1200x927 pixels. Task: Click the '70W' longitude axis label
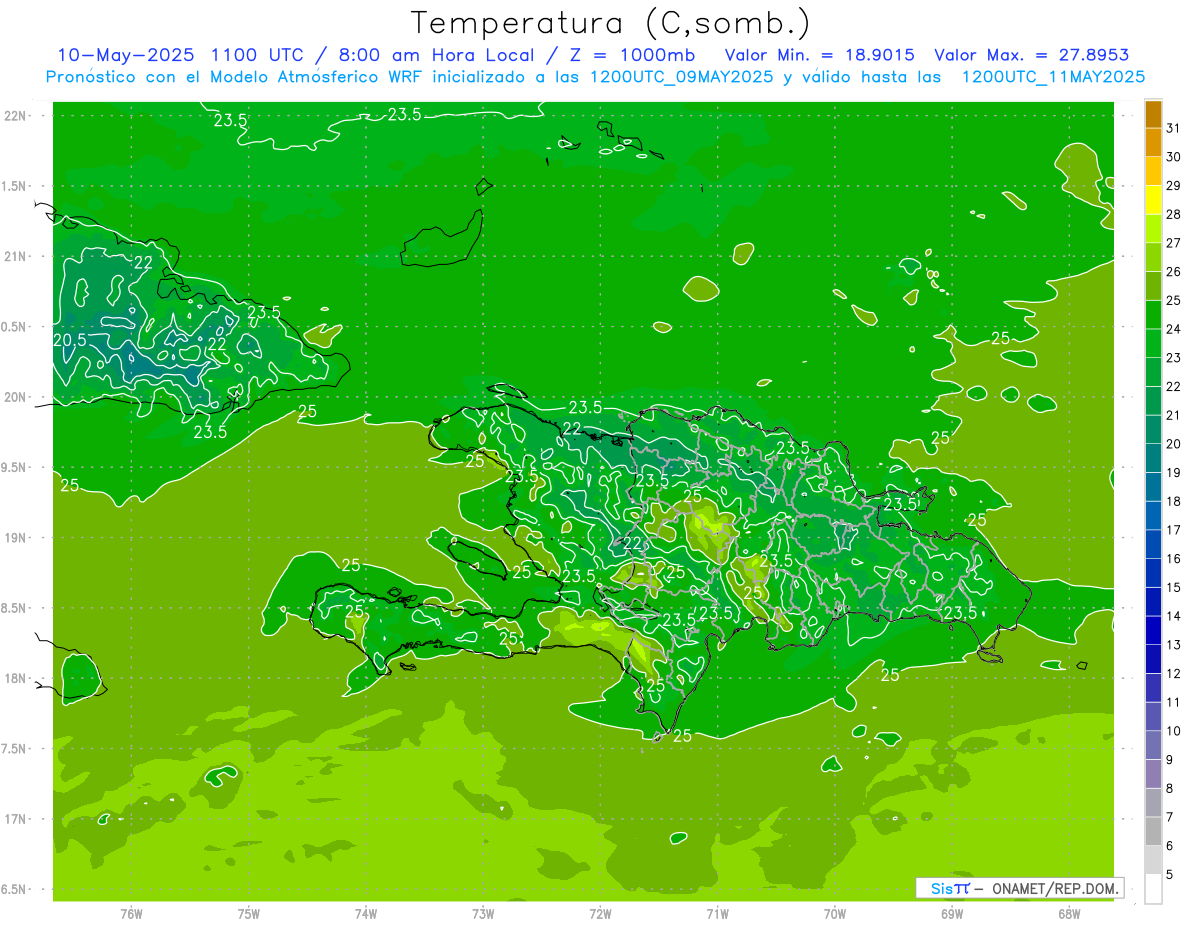click(x=835, y=914)
